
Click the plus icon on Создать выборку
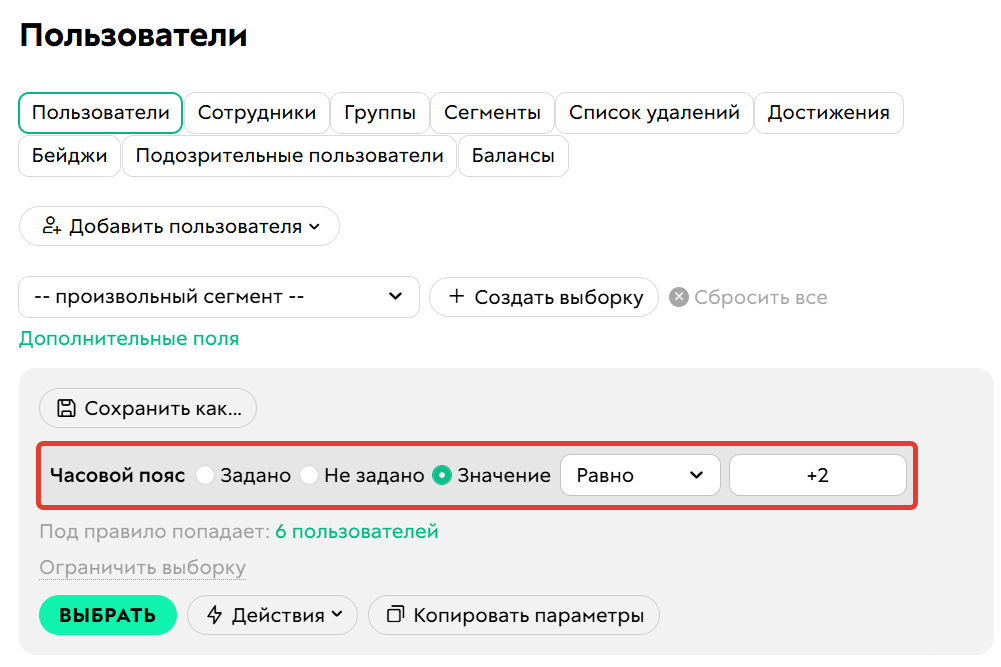(457, 297)
